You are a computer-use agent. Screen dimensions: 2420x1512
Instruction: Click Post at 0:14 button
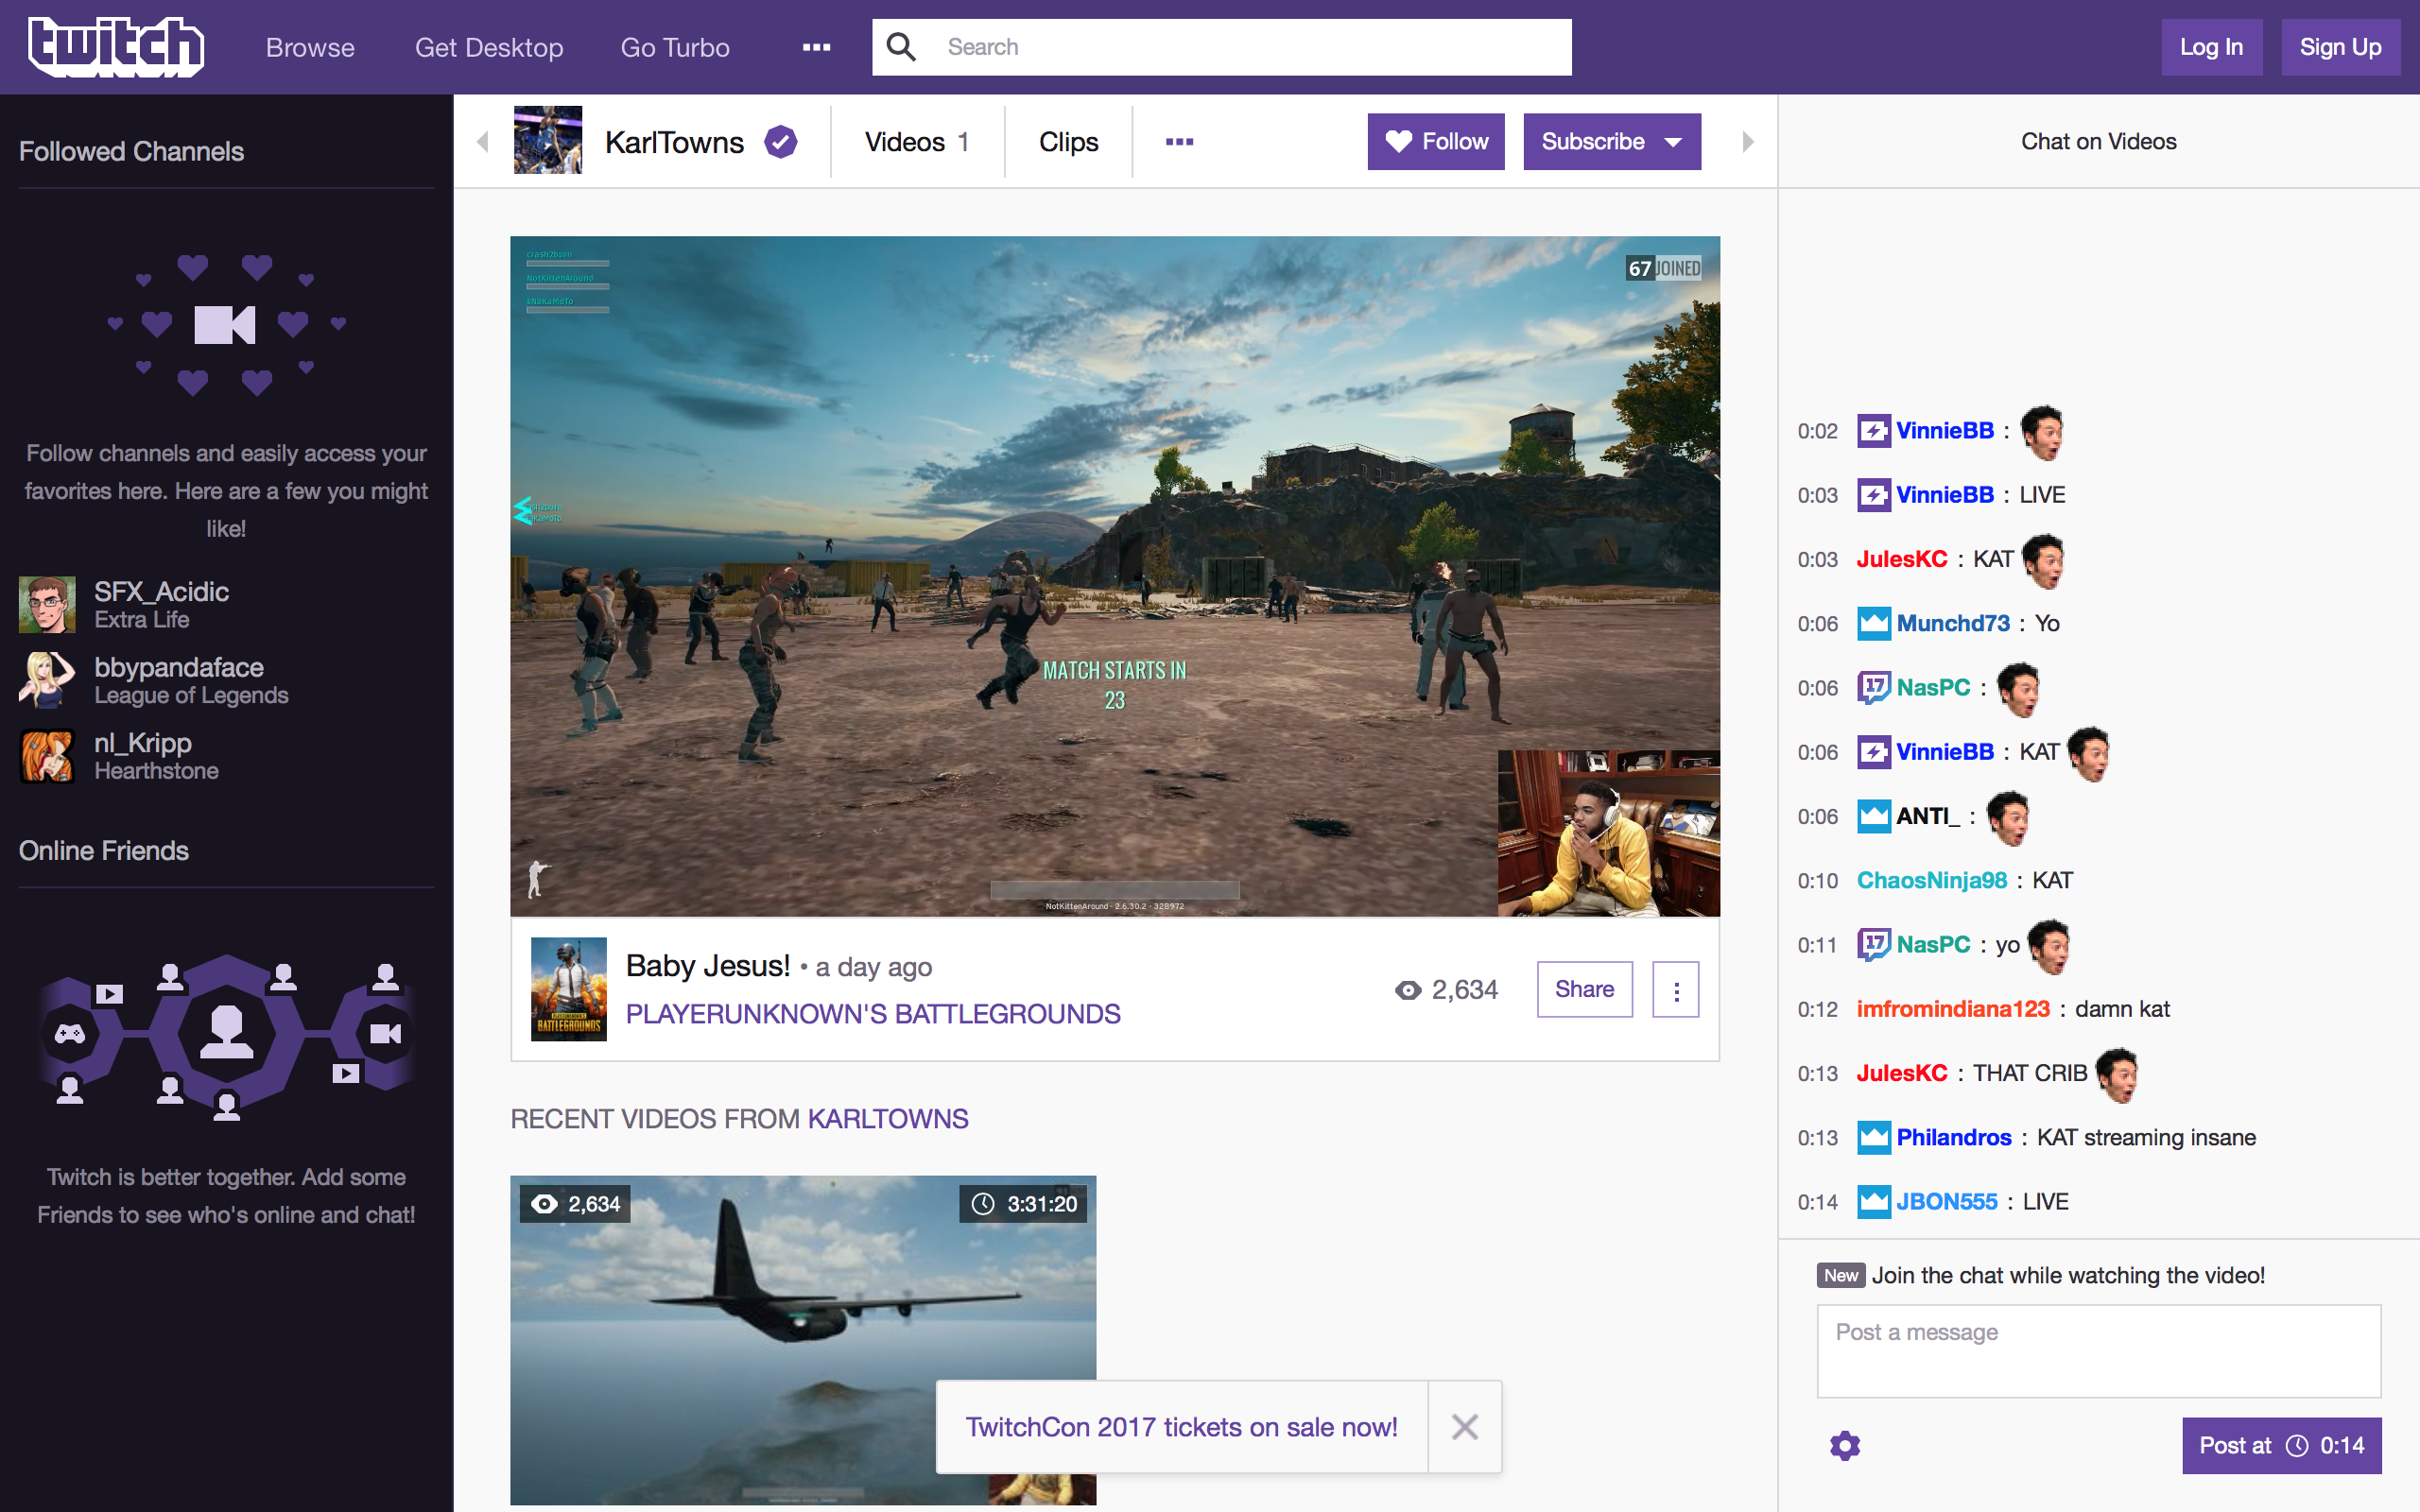click(2281, 1446)
